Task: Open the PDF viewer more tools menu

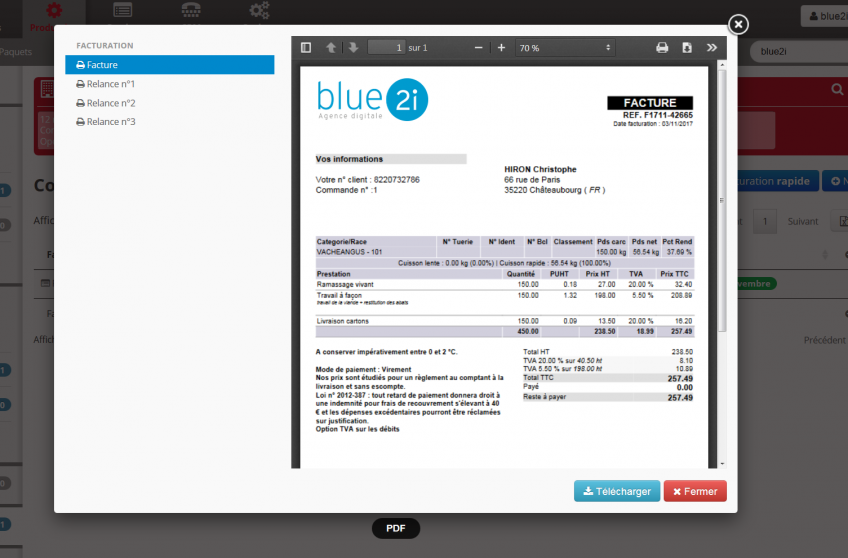Action: pos(712,48)
